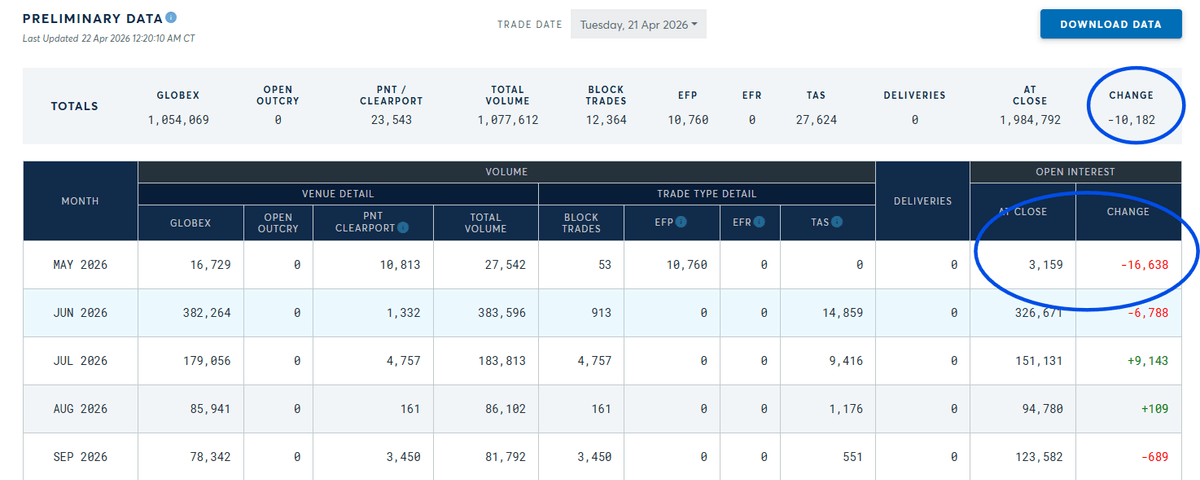The image size is (1200, 480).
Task: Click the TAS column info icon
Action: [836, 222]
